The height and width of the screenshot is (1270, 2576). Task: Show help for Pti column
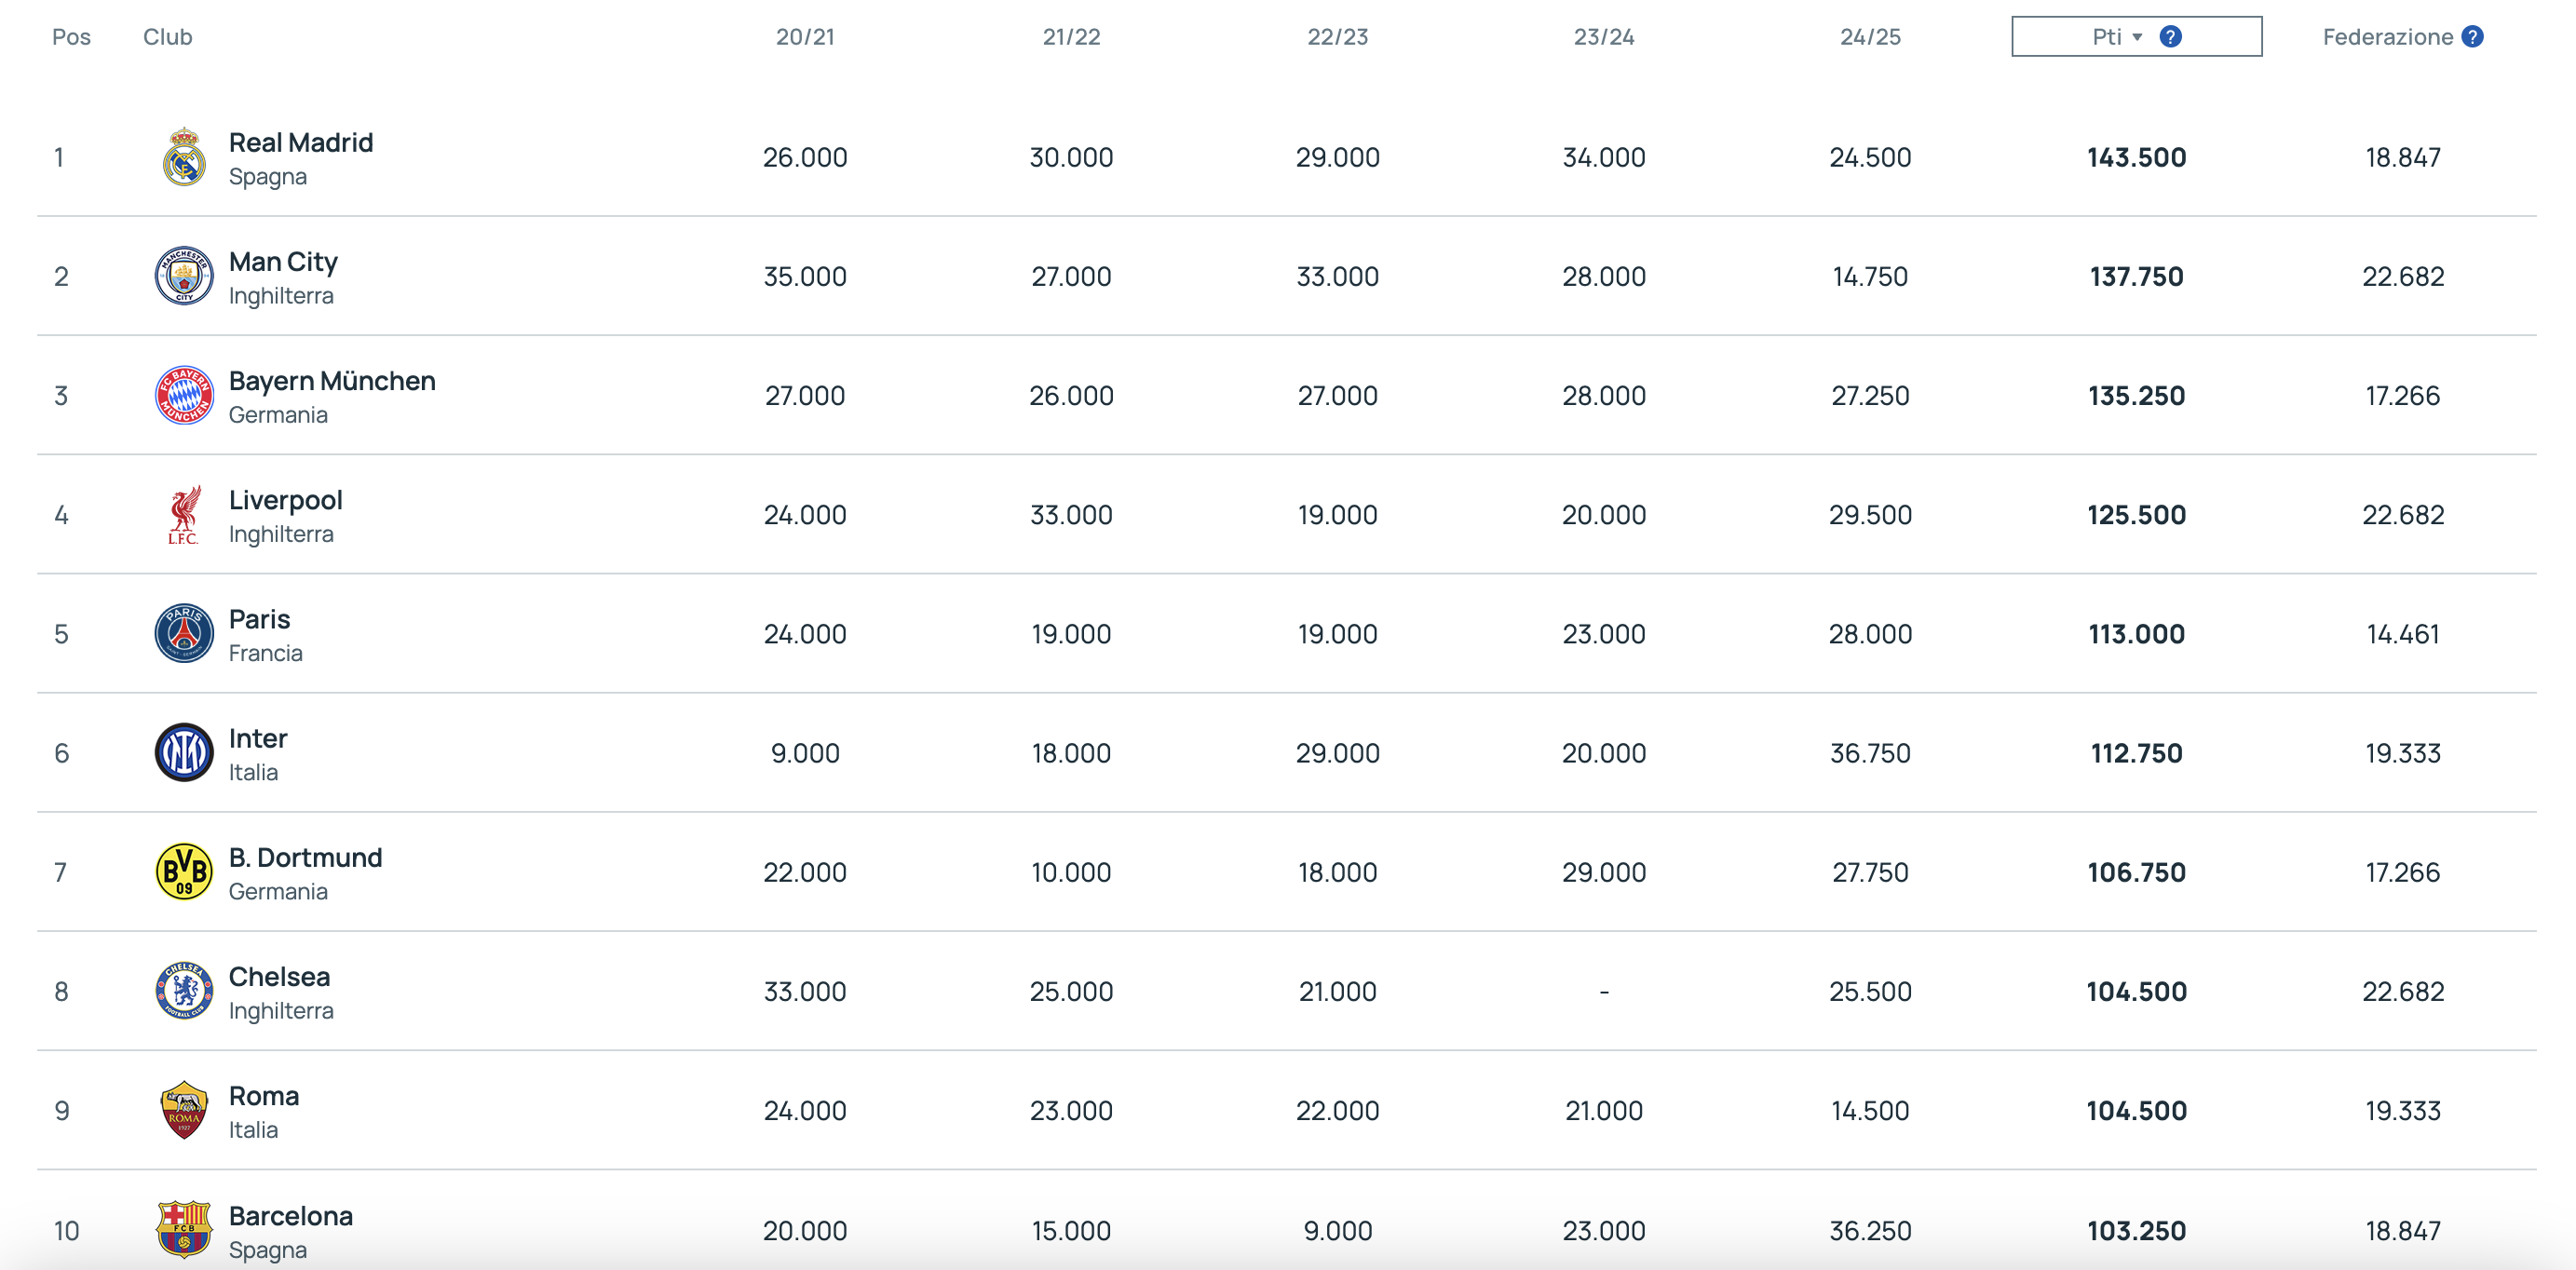click(x=2170, y=37)
